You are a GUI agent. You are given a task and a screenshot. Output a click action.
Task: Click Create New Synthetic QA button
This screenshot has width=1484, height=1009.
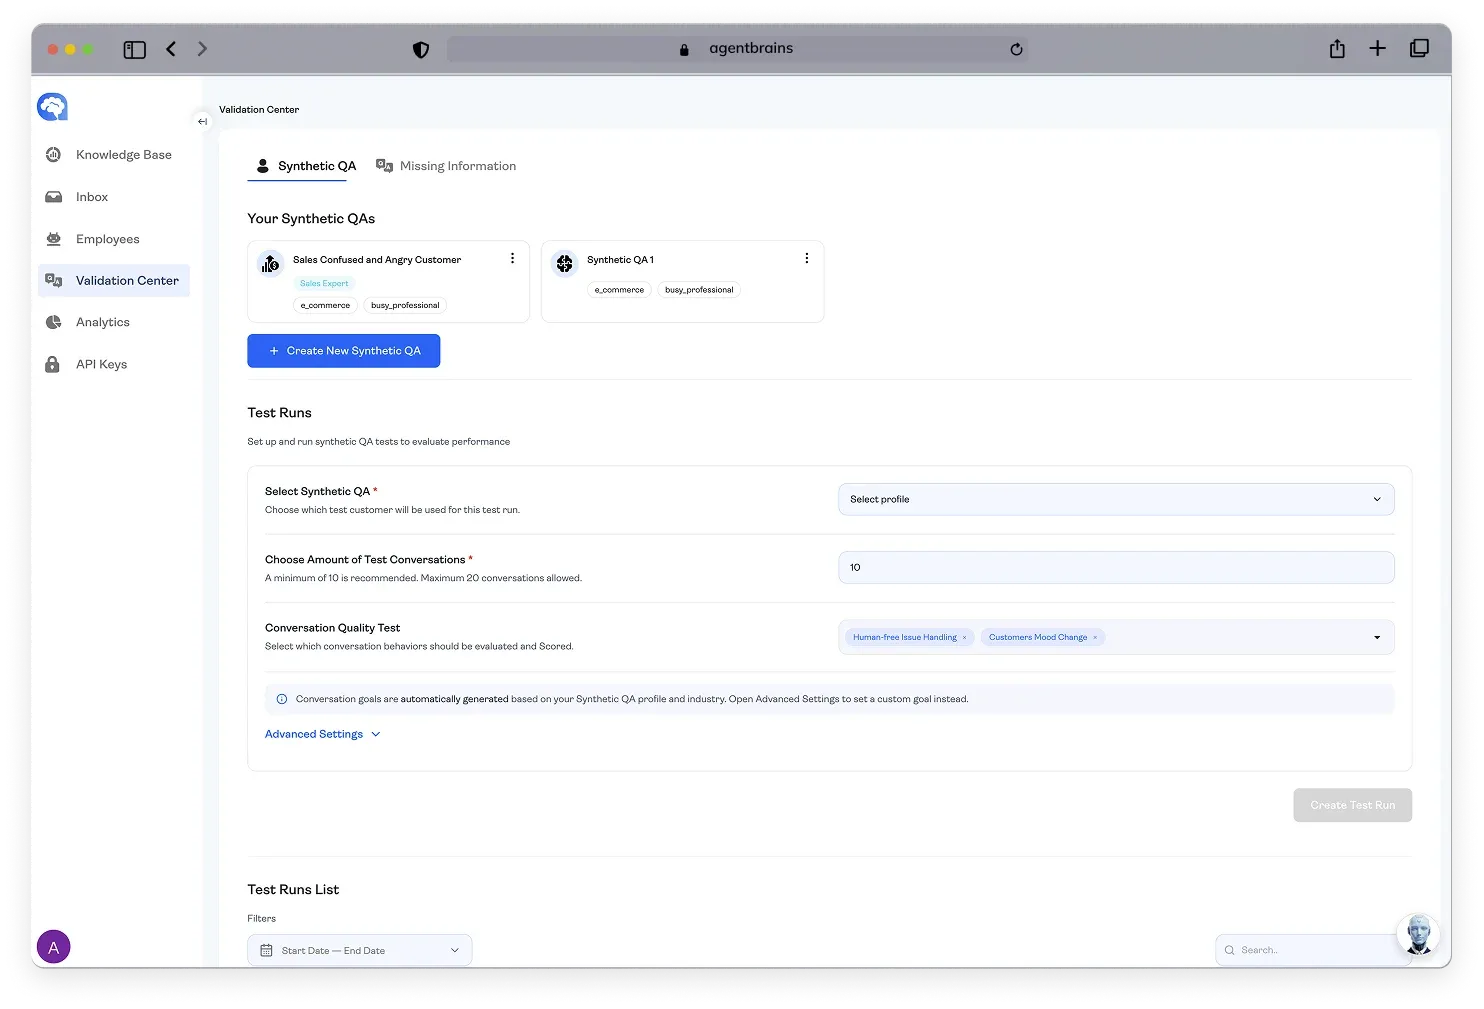(343, 351)
